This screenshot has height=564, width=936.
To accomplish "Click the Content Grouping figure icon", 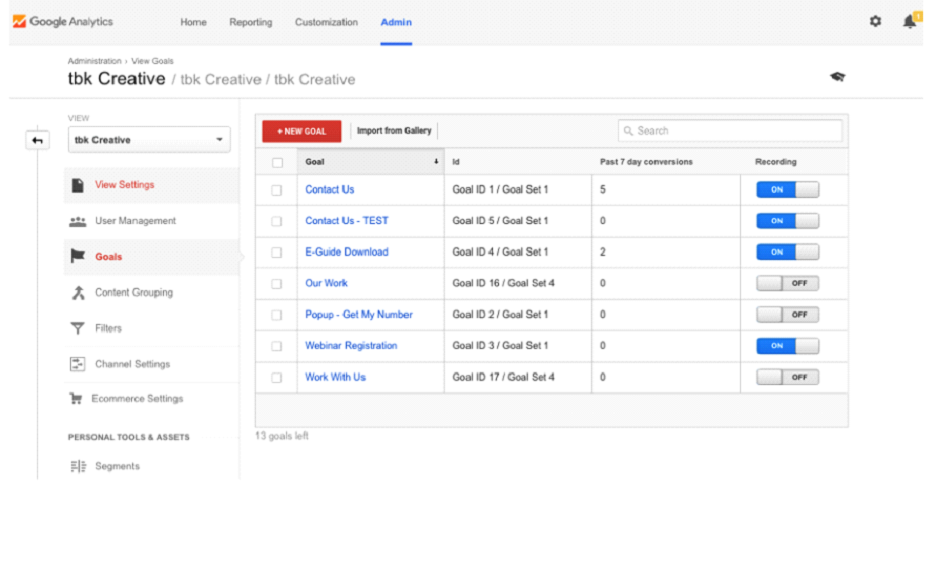I will coord(78,292).
